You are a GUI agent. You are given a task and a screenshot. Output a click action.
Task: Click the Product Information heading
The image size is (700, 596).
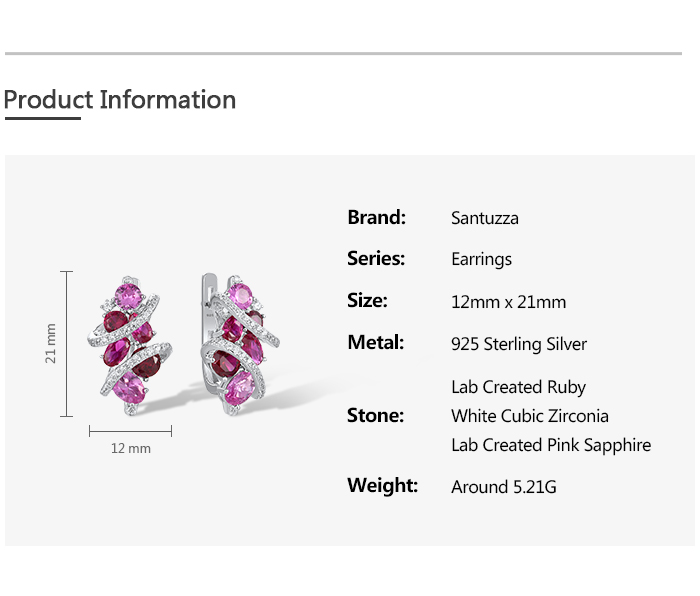[120, 100]
